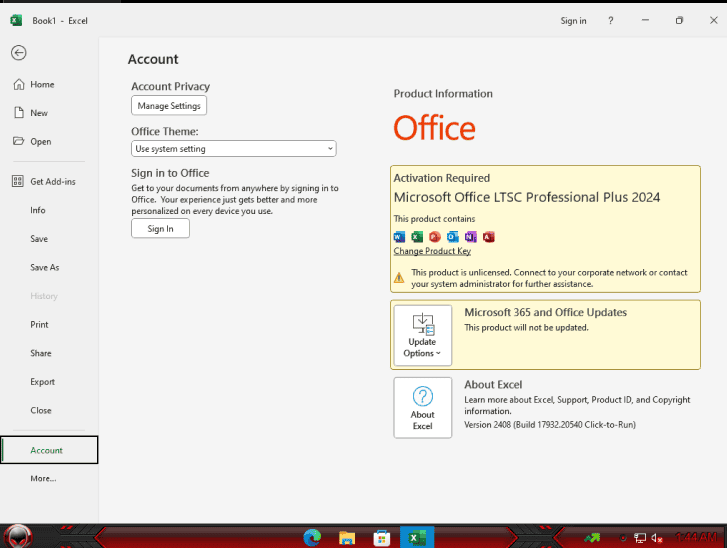Expand the More... sidebar item
The height and width of the screenshot is (548, 727).
pos(43,479)
